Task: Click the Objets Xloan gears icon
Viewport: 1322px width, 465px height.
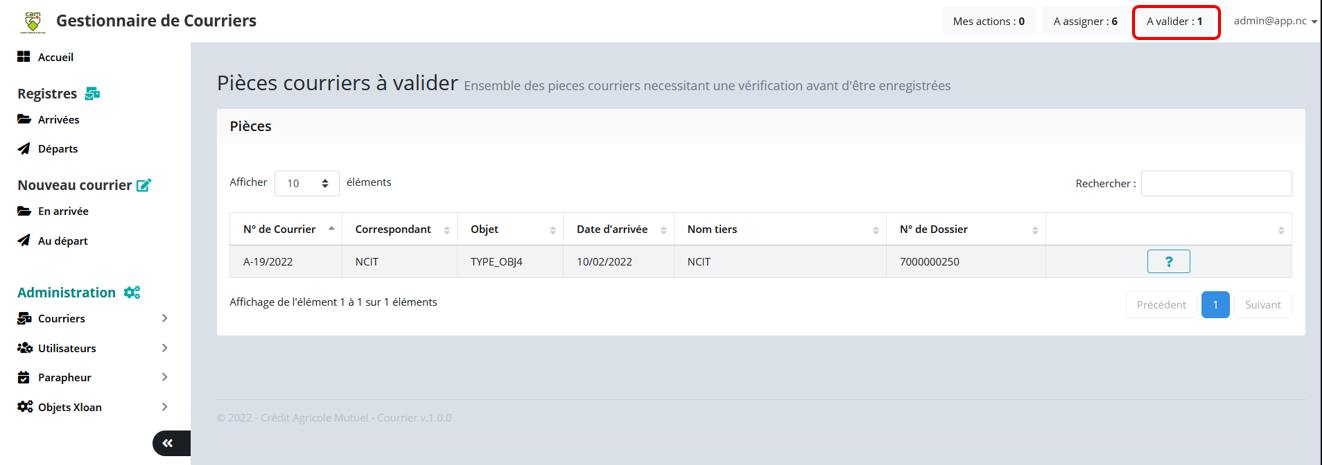Action: click(25, 407)
